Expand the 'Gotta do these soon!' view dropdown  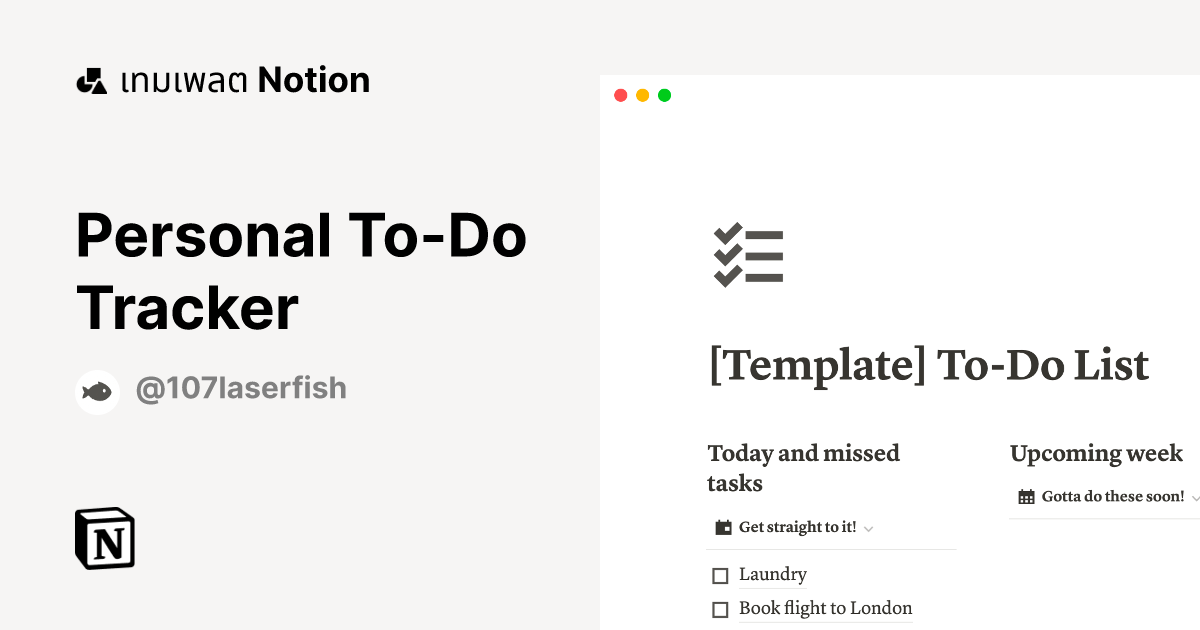click(x=1194, y=496)
